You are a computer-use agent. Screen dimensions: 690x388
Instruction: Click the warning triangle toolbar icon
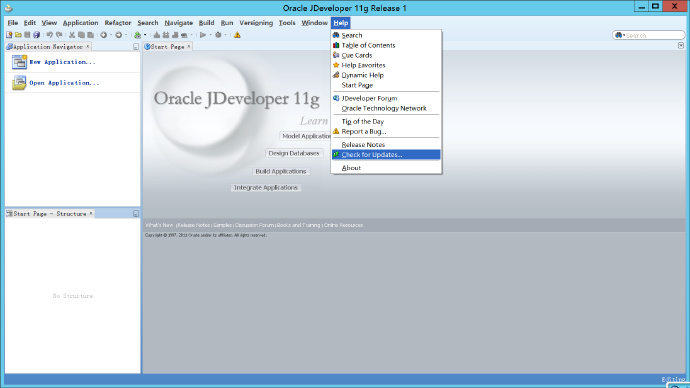click(x=237, y=35)
